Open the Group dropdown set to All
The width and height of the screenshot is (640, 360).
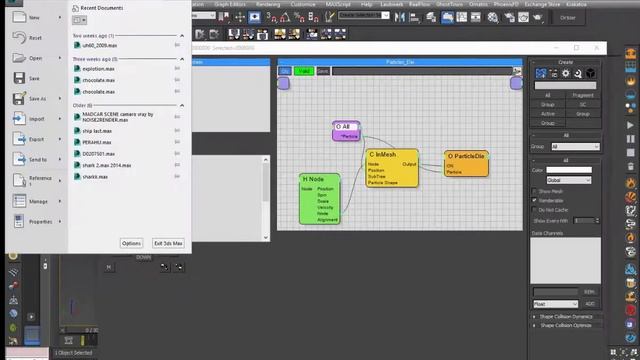point(575,146)
